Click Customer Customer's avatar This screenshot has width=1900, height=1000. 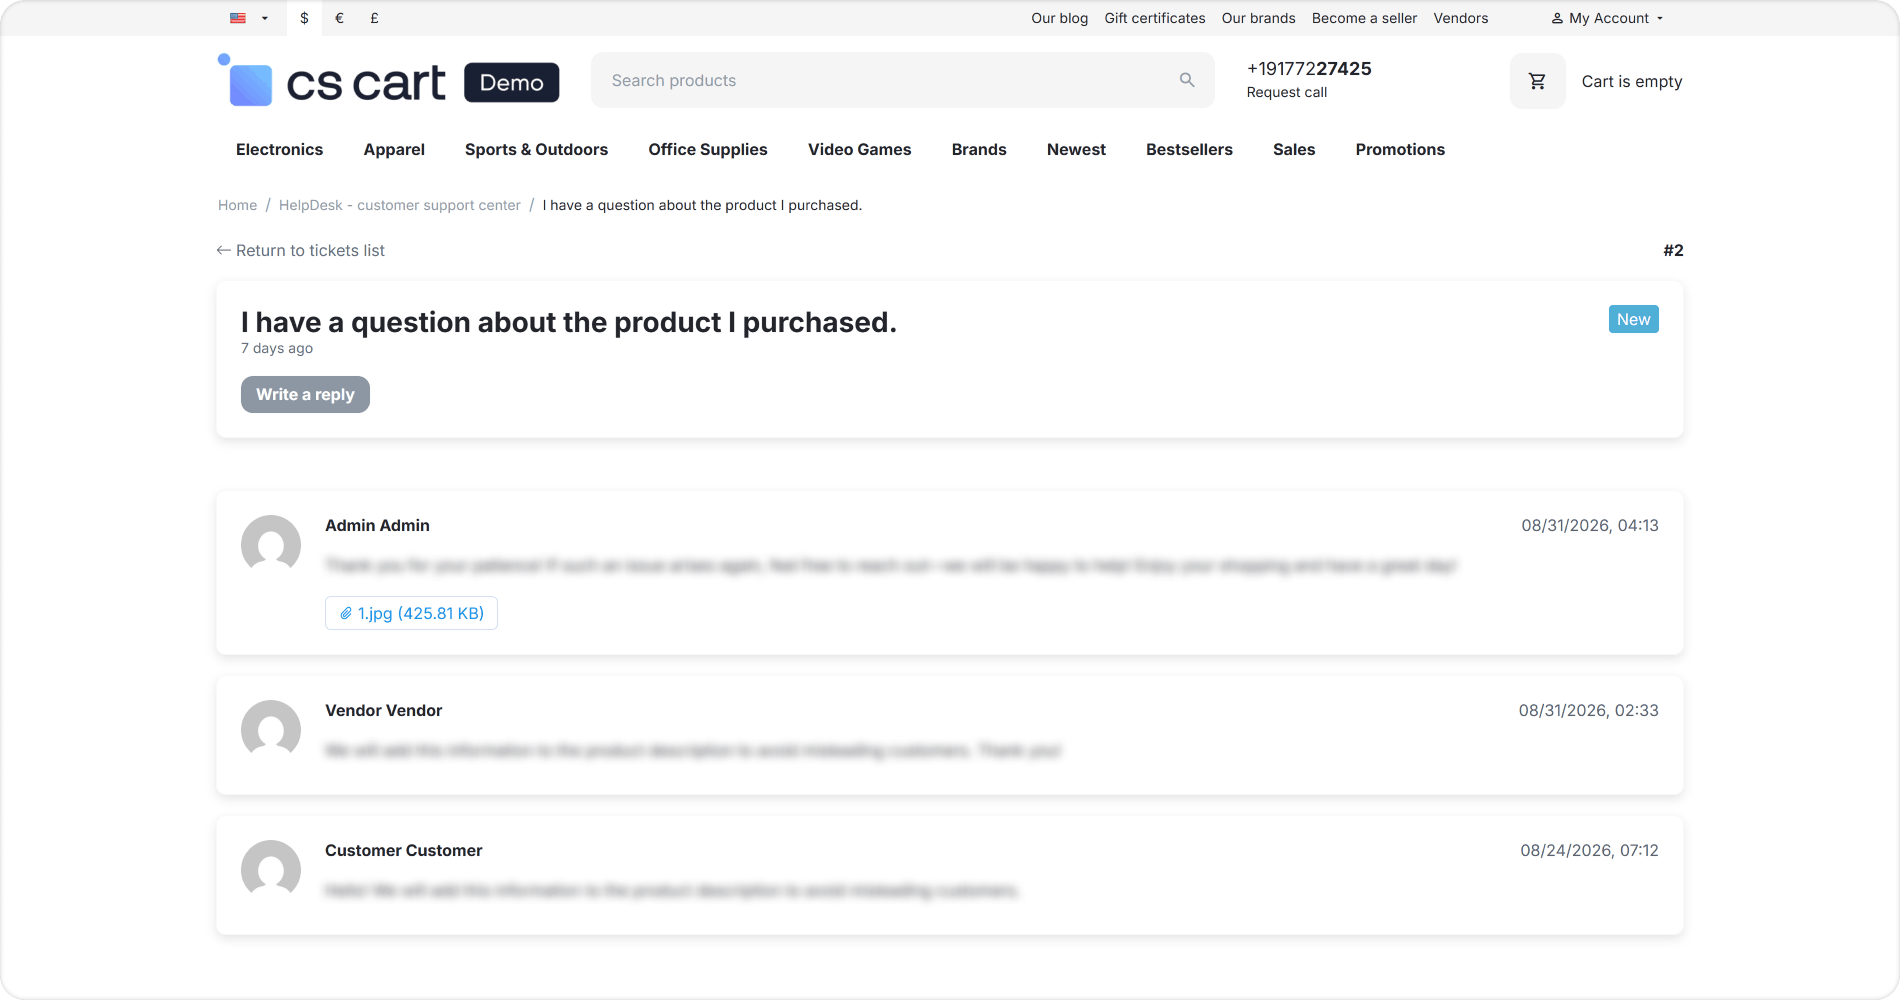coord(271,870)
